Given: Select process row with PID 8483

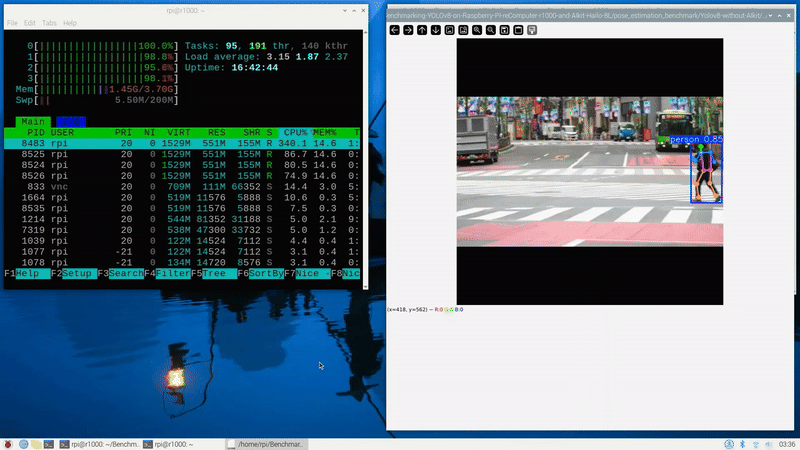Looking at the screenshot, I should pos(182,143).
